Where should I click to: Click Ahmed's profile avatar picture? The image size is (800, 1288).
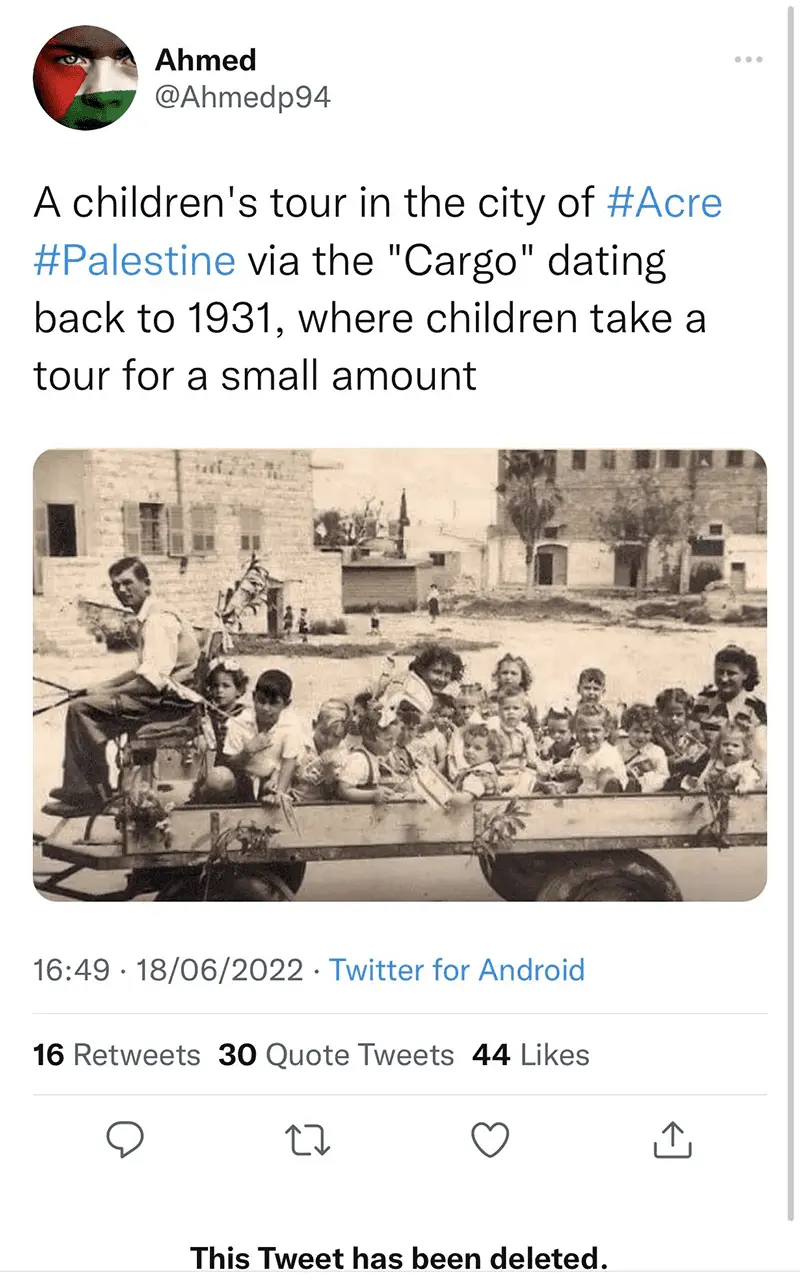point(84,78)
